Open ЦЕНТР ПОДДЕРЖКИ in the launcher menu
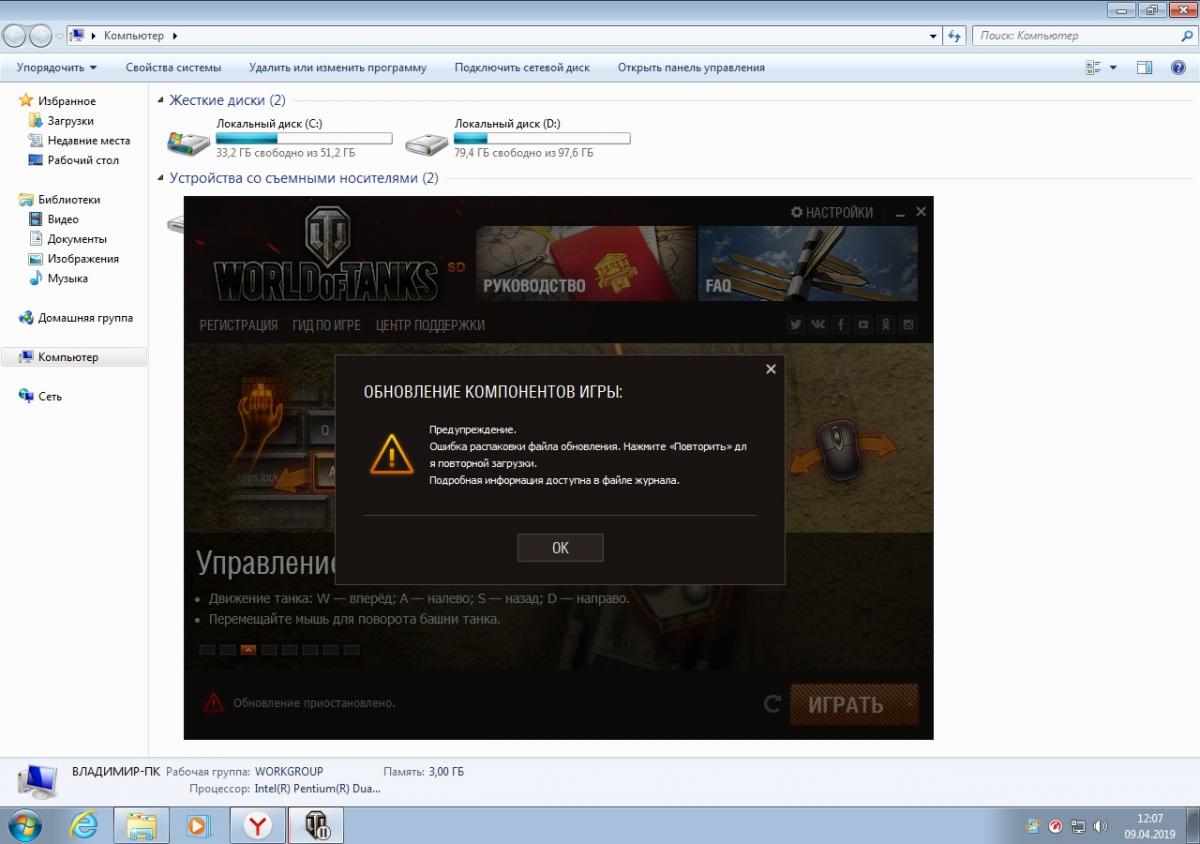 430,325
